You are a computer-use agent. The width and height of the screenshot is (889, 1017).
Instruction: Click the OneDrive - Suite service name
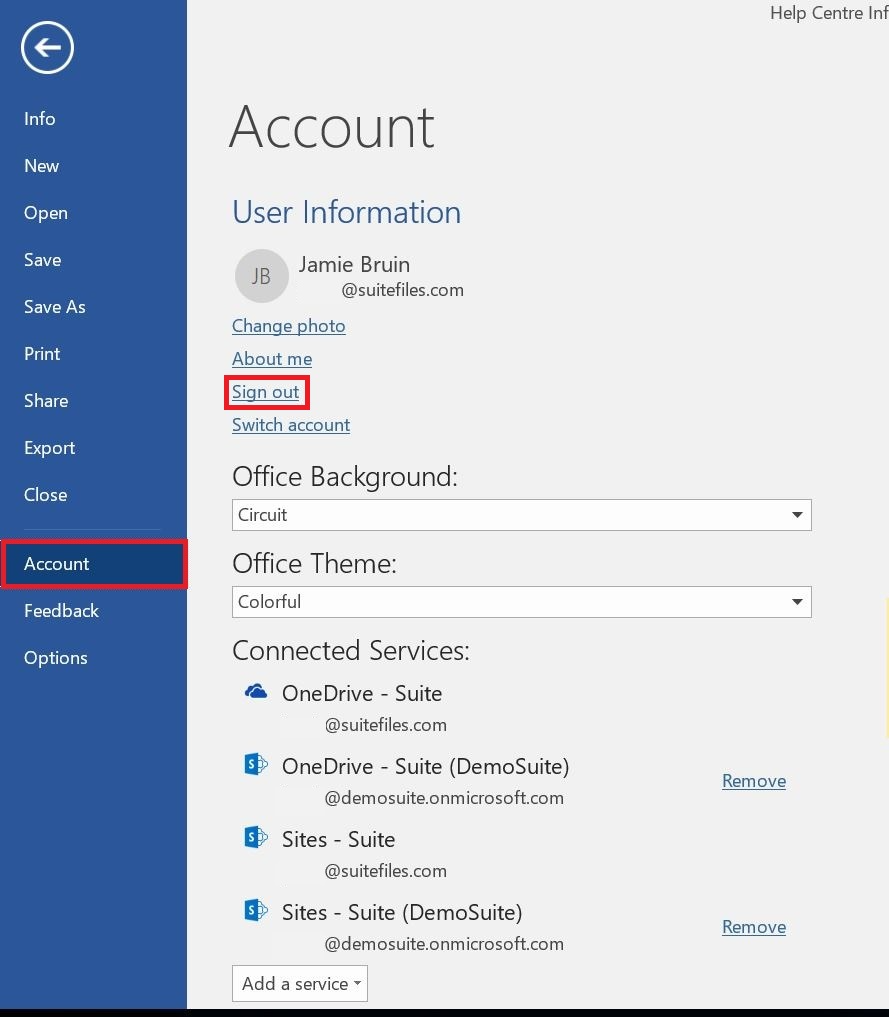362,693
